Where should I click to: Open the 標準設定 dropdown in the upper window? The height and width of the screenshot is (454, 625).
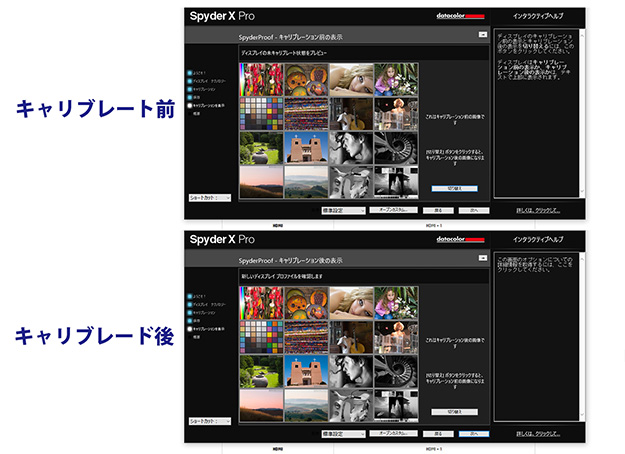(x=344, y=210)
